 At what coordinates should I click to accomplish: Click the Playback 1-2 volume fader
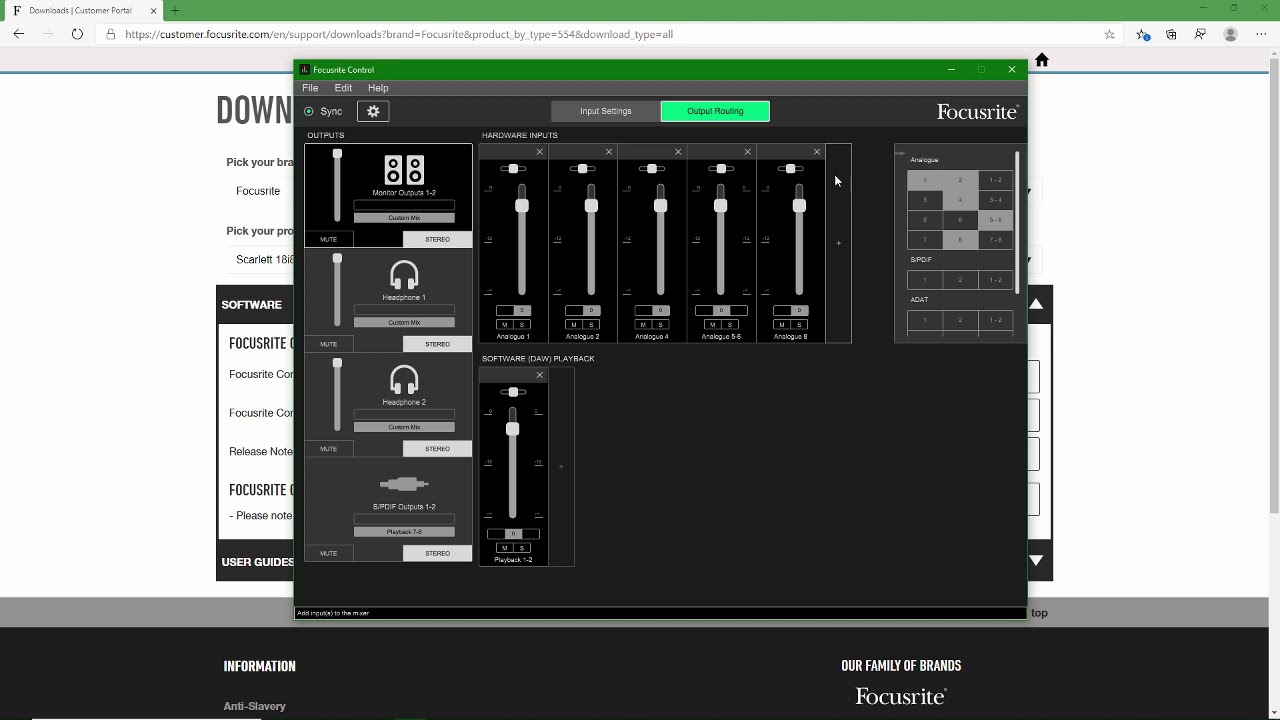click(x=513, y=429)
